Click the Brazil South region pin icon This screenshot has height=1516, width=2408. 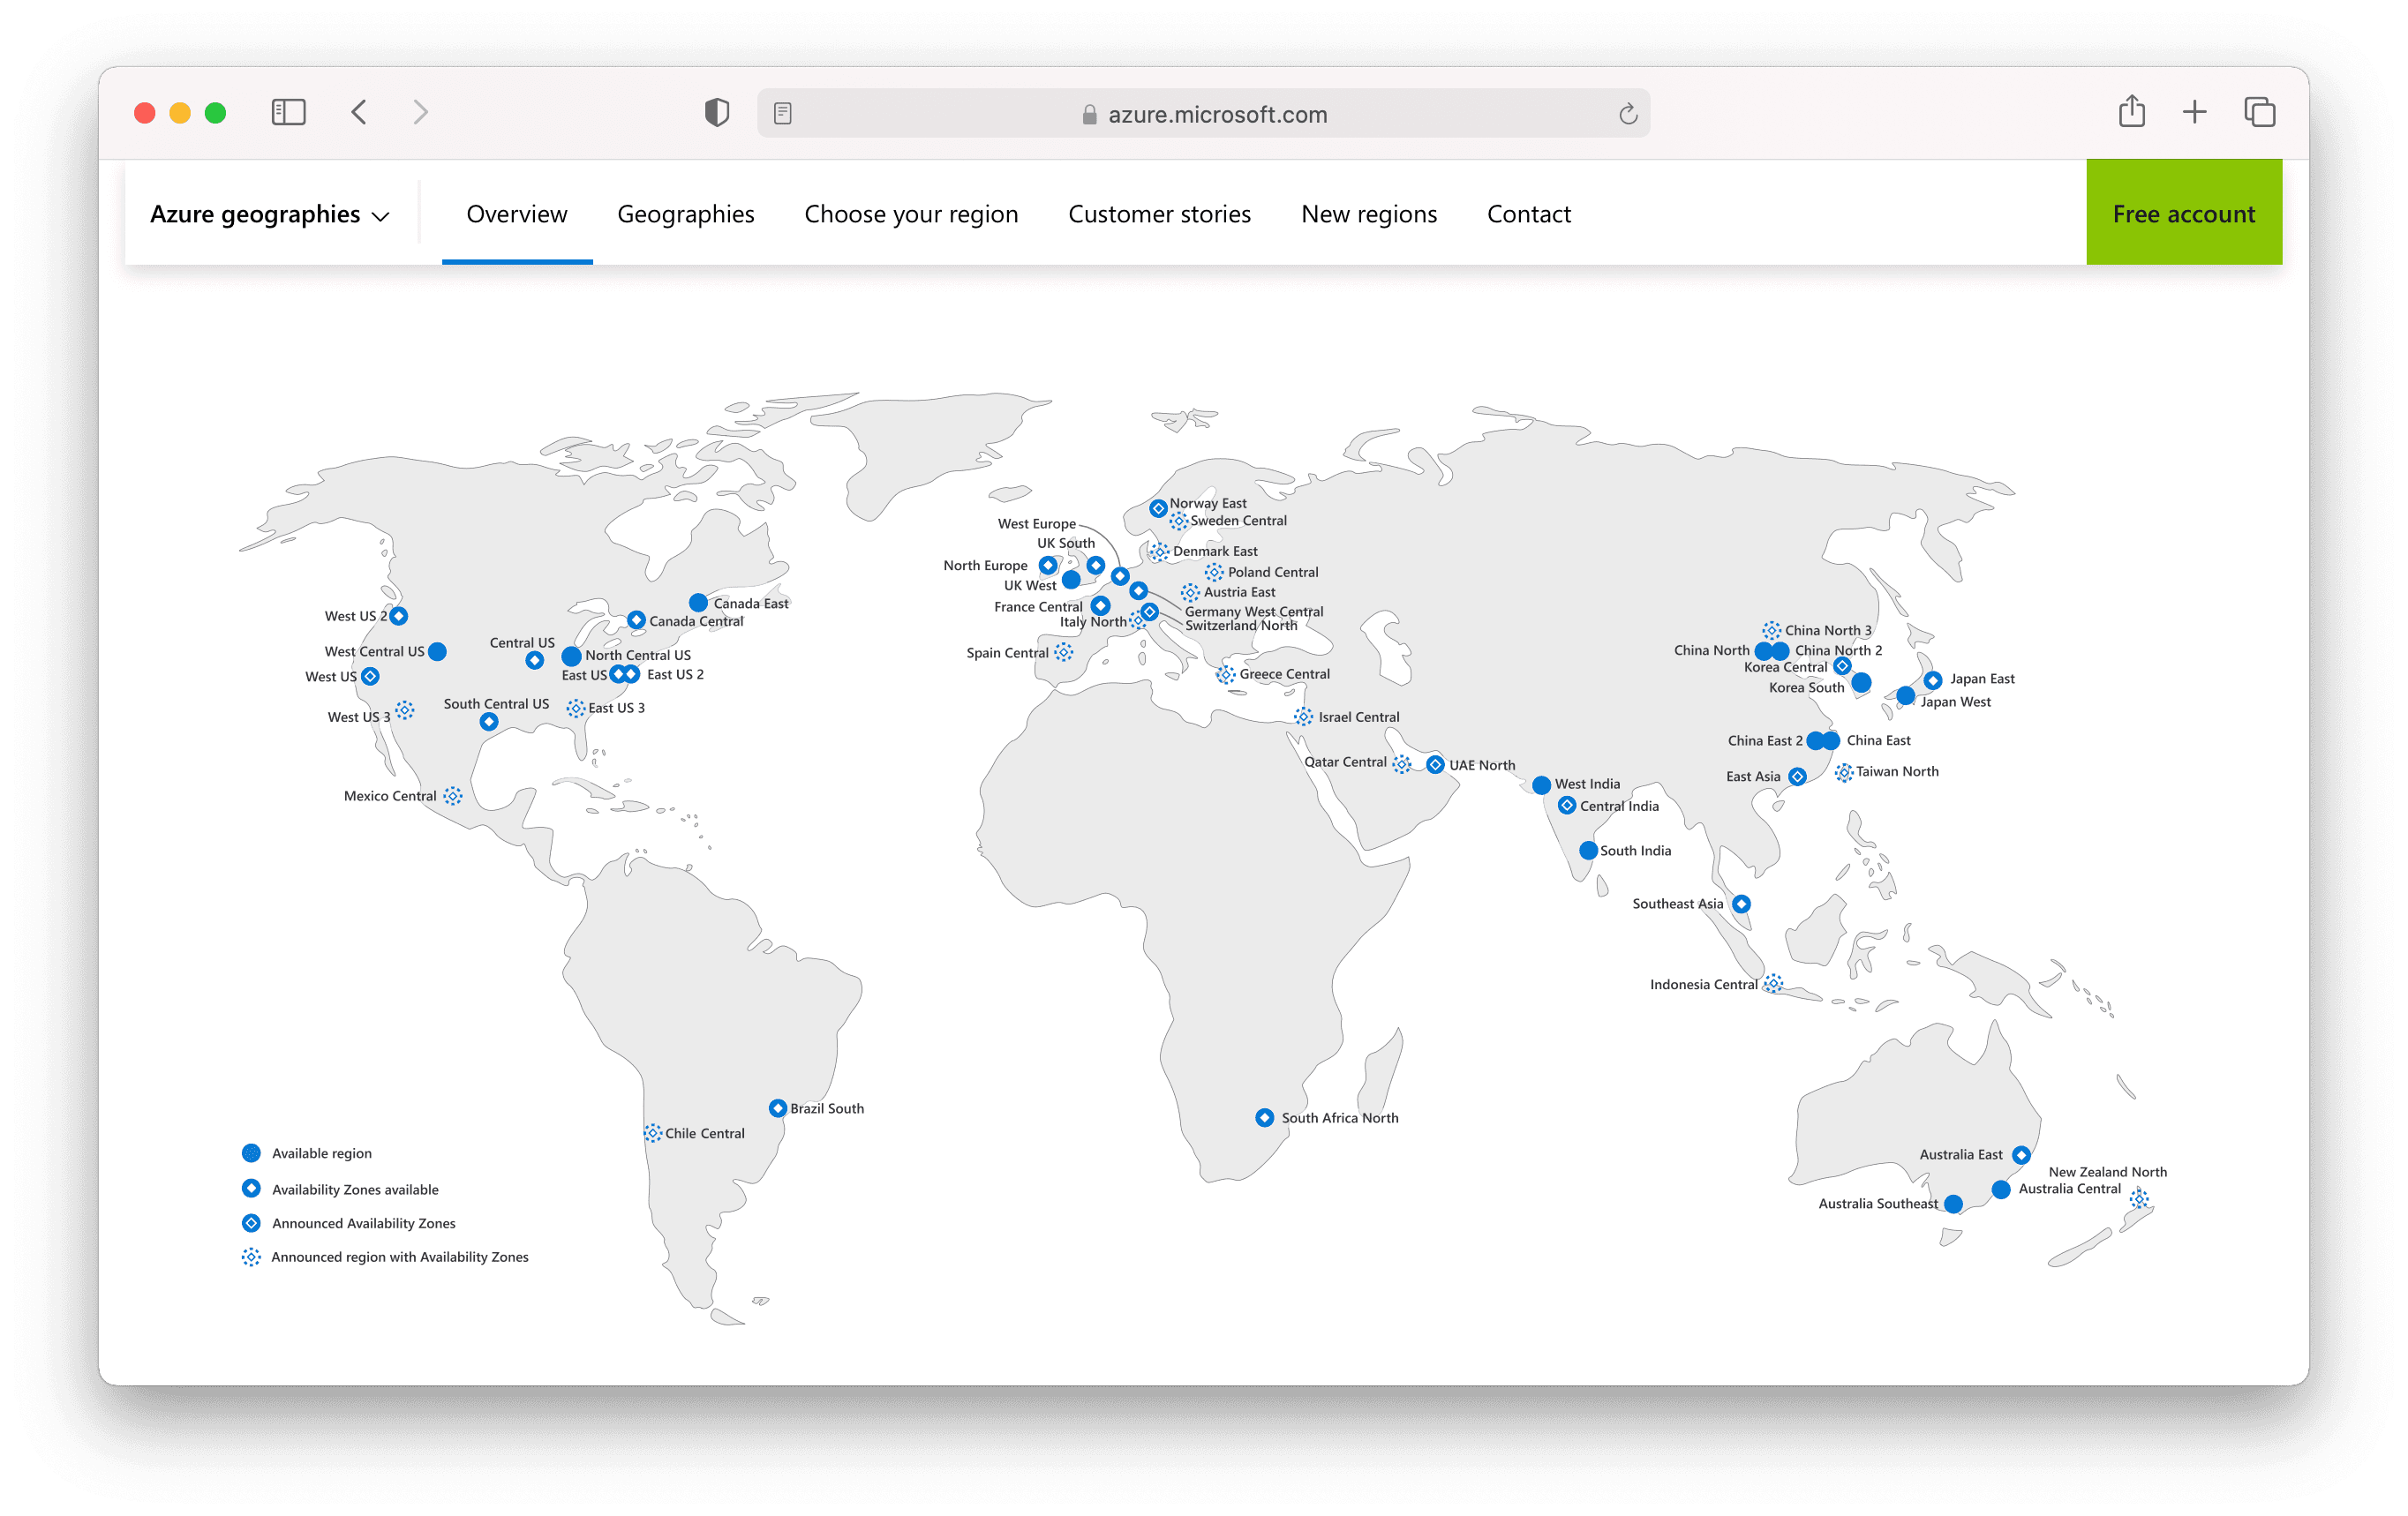pyautogui.click(x=777, y=1107)
